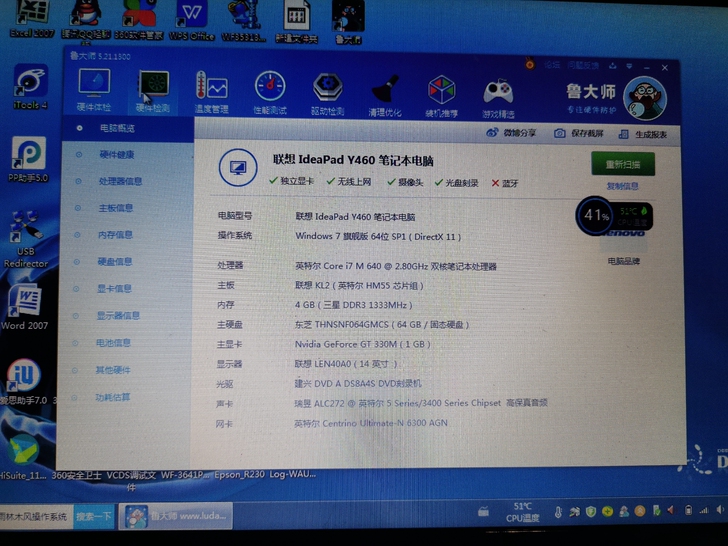Open 驱动检测 driver detection
Viewport: 728px width, 546px height.
(x=328, y=94)
